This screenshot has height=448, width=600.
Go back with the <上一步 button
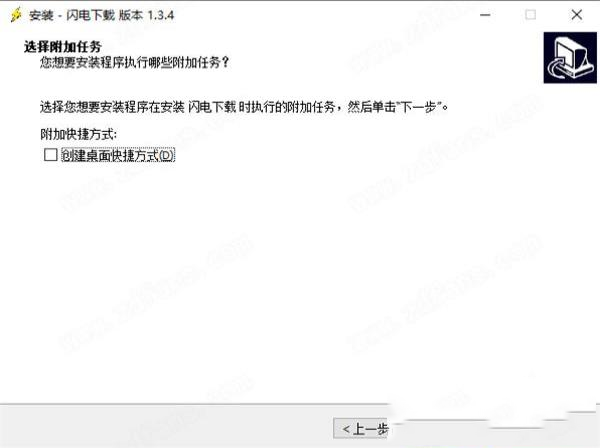coord(360,428)
